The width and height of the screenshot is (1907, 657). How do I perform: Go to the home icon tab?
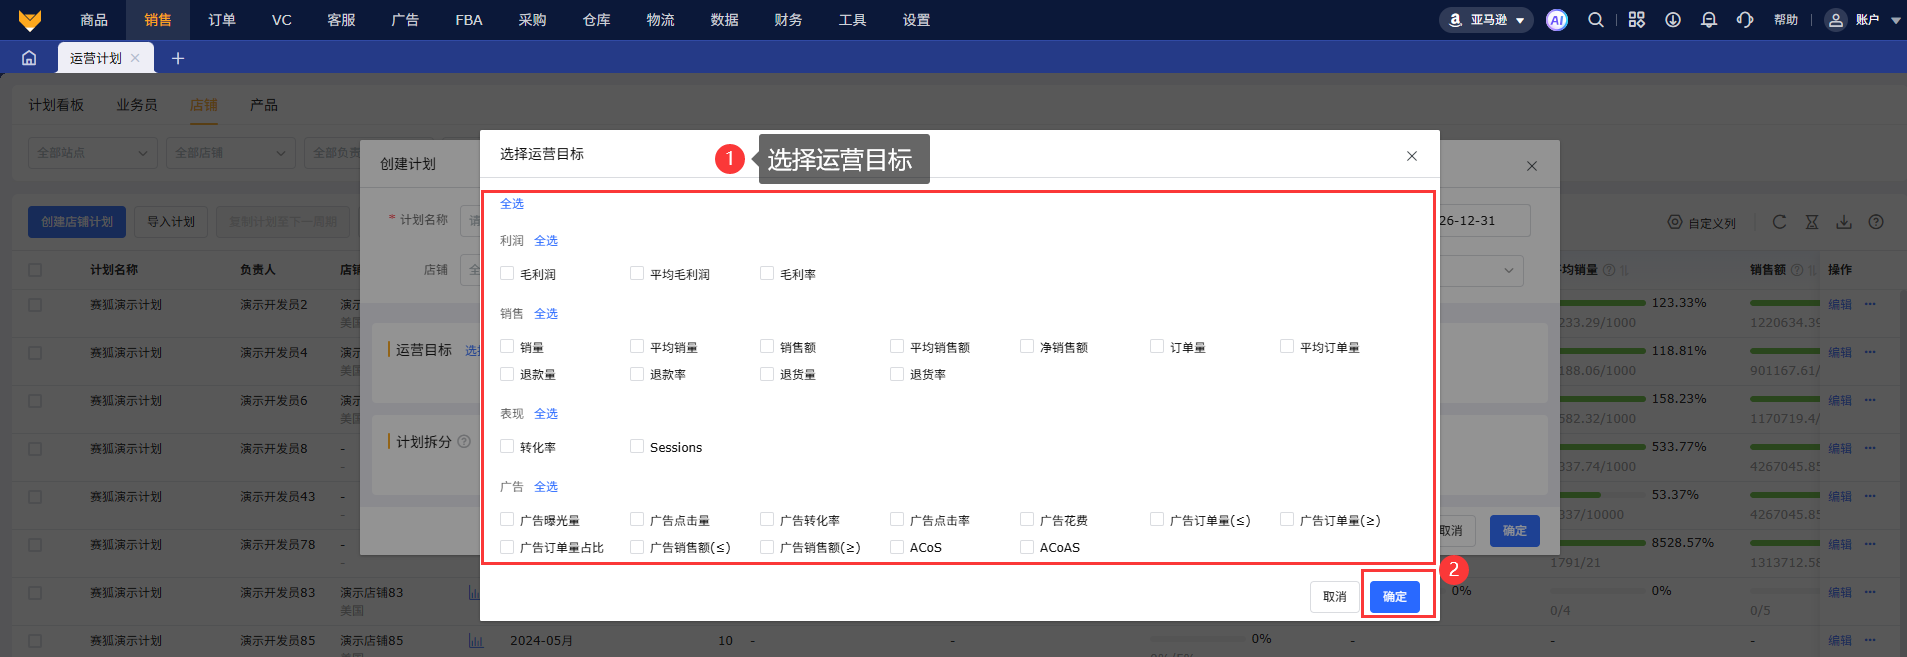click(29, 58)
